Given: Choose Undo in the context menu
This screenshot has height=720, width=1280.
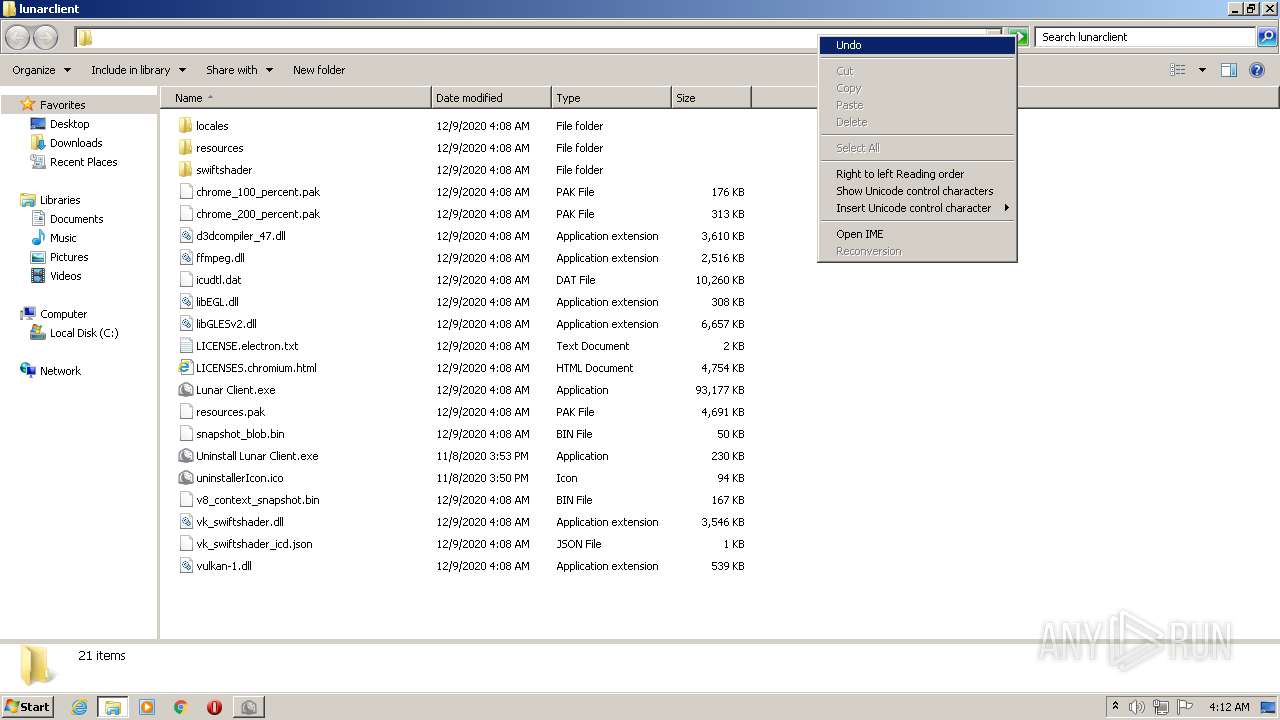Looking at the screenshot, I should (917, 45).
